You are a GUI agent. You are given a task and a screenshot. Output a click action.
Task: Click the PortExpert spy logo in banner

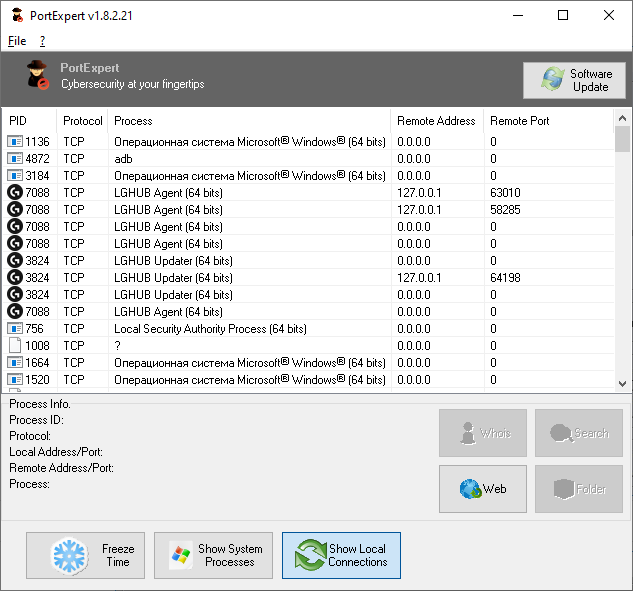(38, 75)
